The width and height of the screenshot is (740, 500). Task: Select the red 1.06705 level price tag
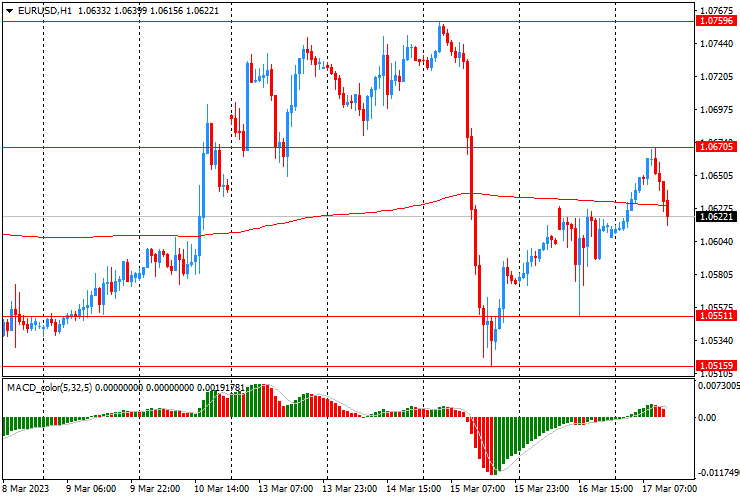click(716, 147)
